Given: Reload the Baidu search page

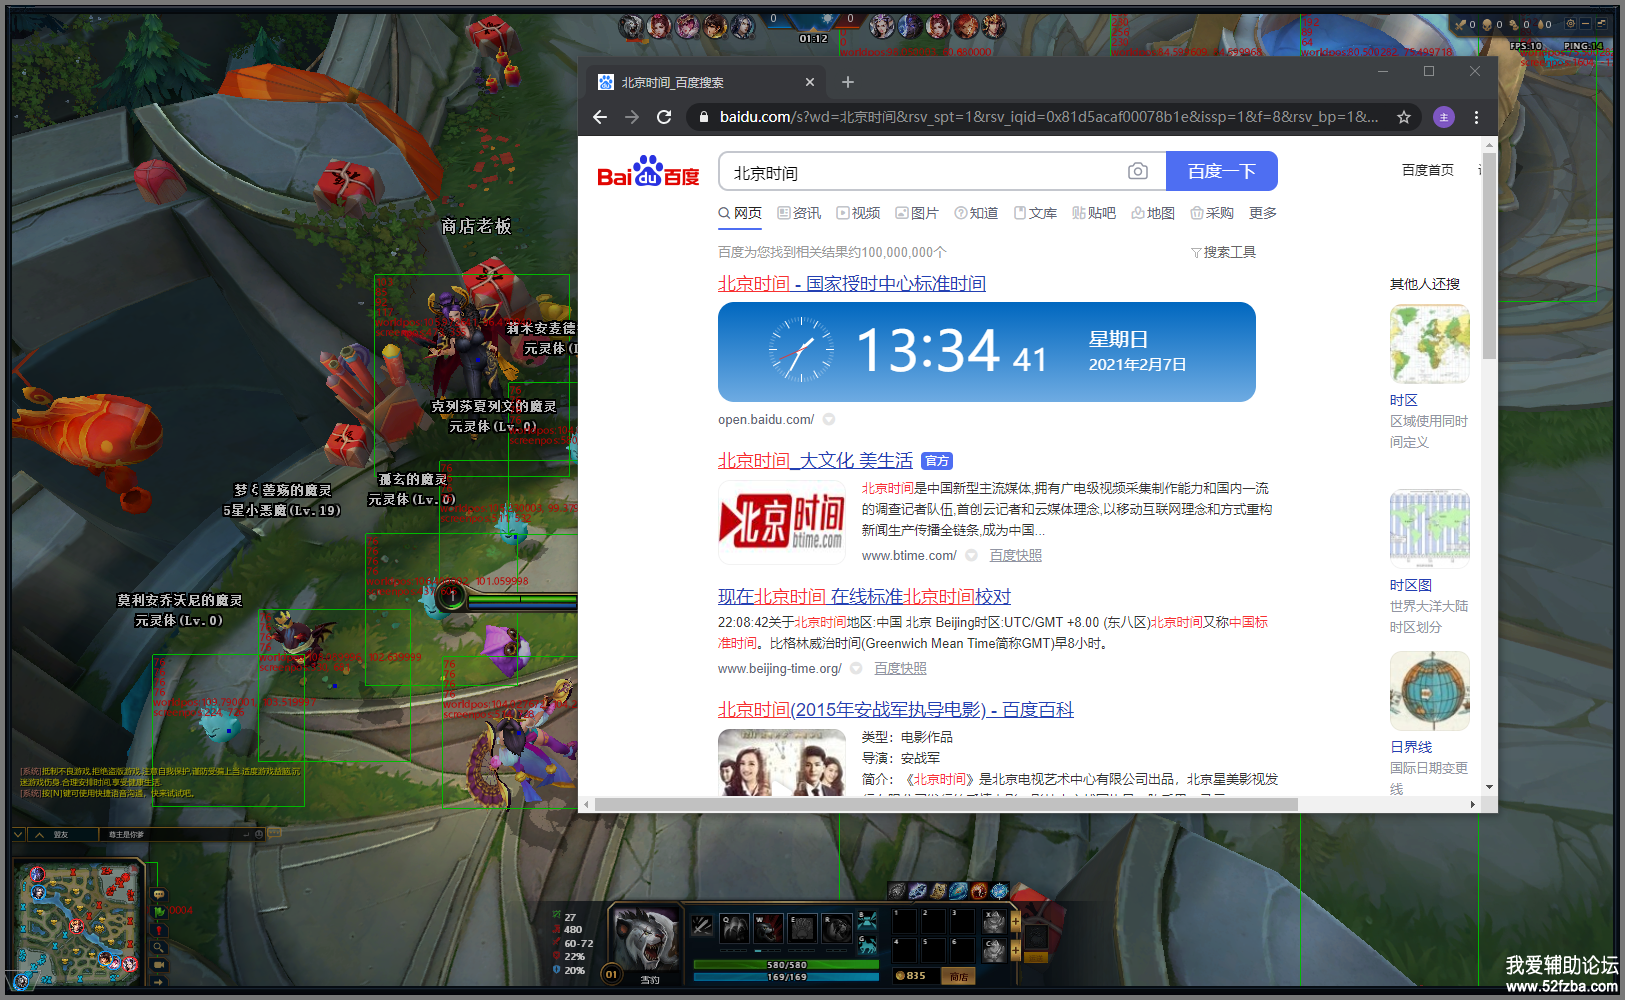Looking at the screenshot, I should point(664,117).
